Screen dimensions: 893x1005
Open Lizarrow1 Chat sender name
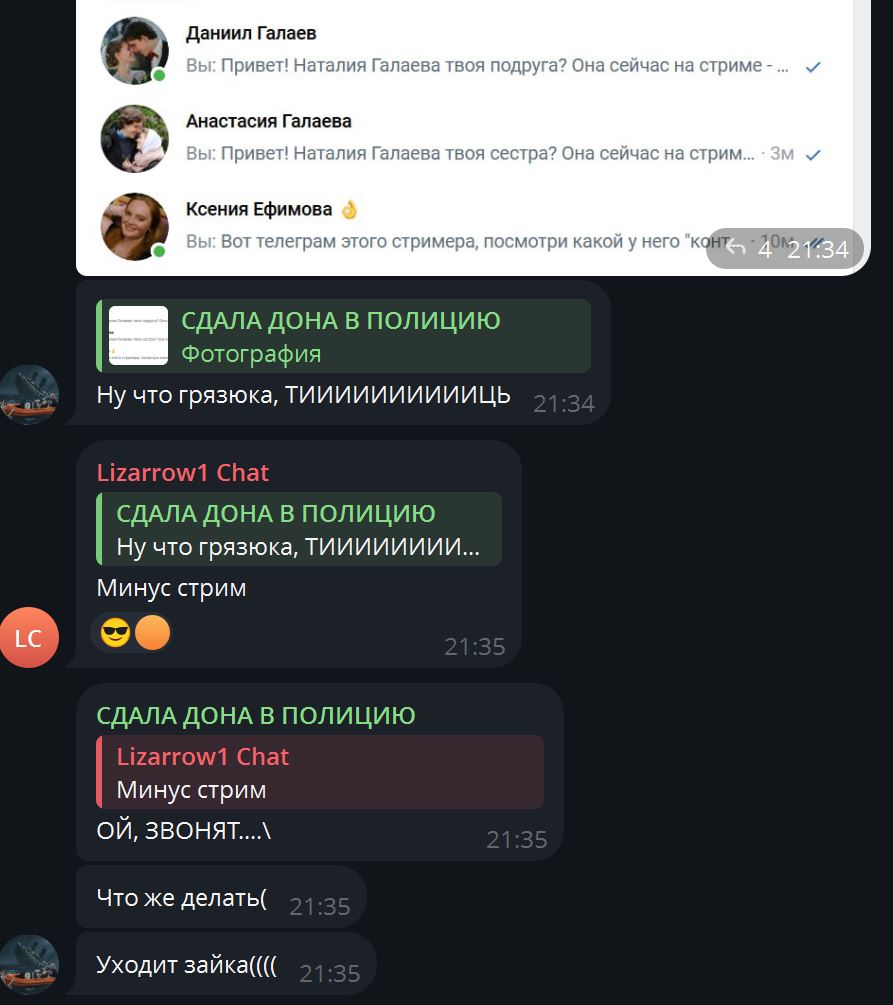[x=183, y=472]
